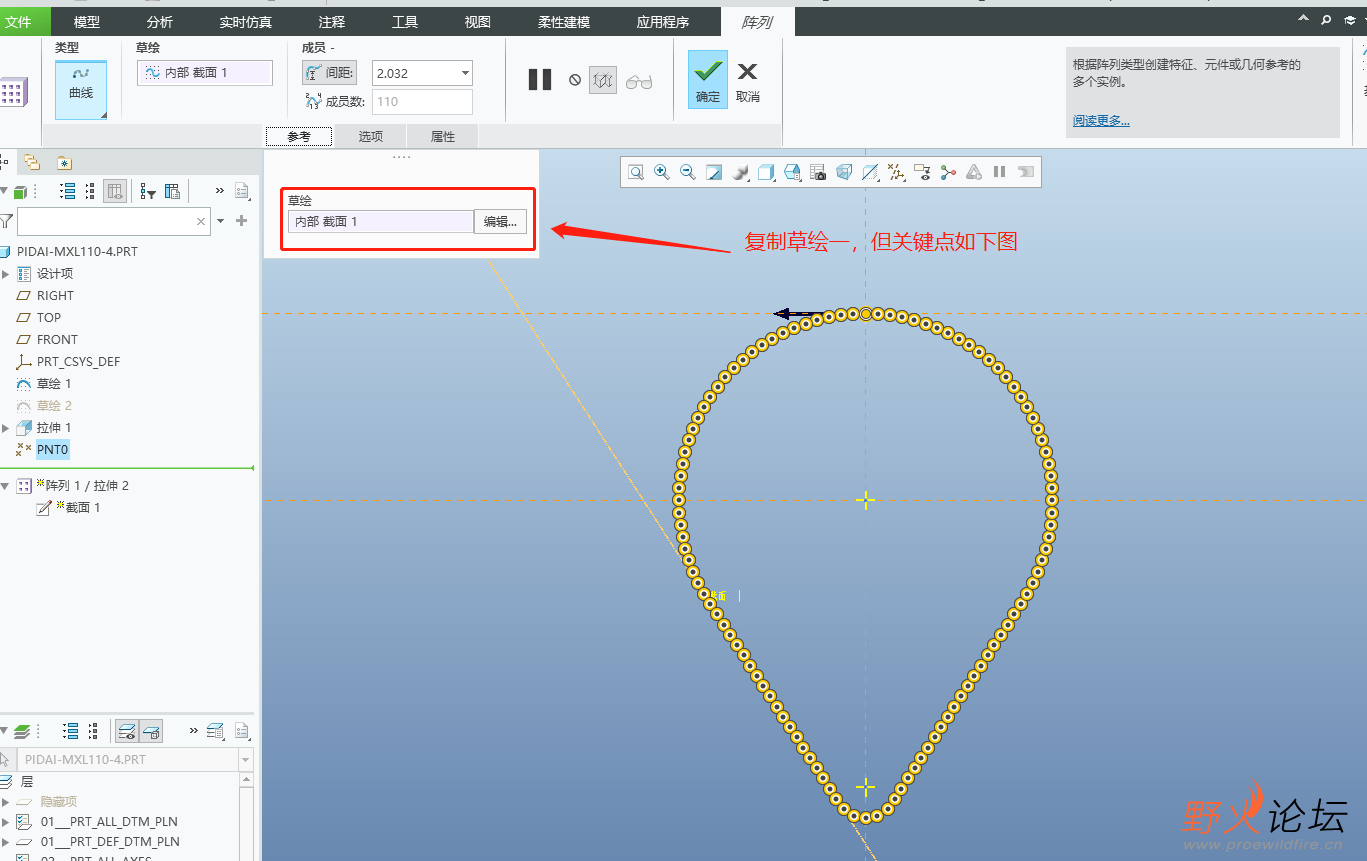Toggle perspective view cube icon
Screen dimensions: 1367x861
click(x=844, y=172)
